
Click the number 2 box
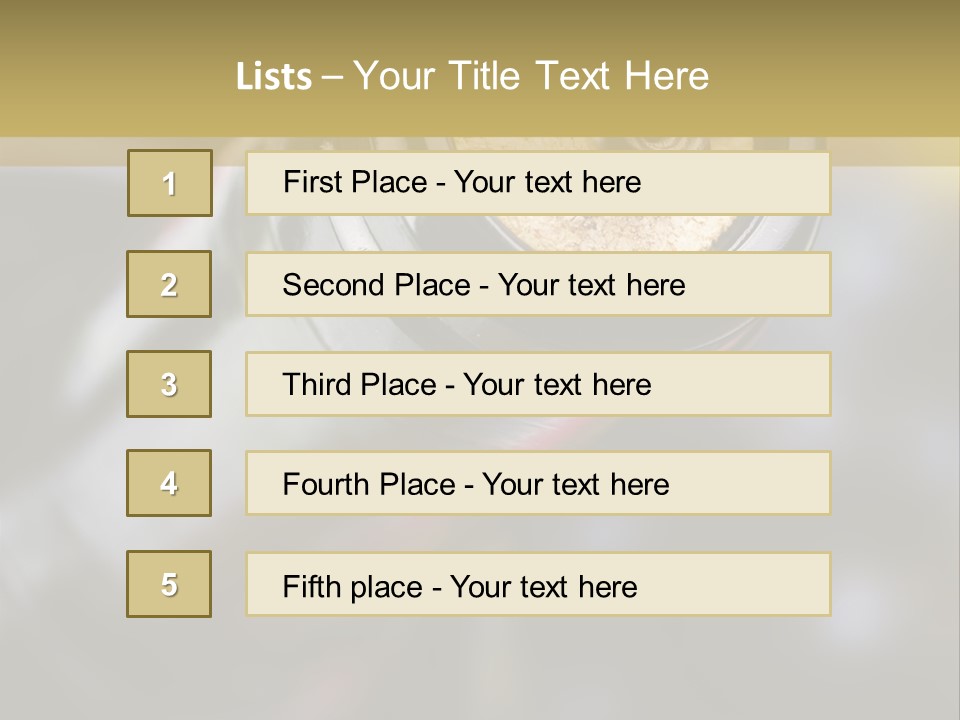pos(169,284)
